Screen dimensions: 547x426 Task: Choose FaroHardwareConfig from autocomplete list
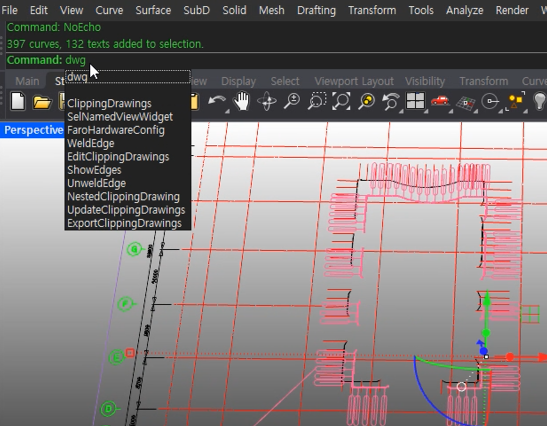coord(116,130)
